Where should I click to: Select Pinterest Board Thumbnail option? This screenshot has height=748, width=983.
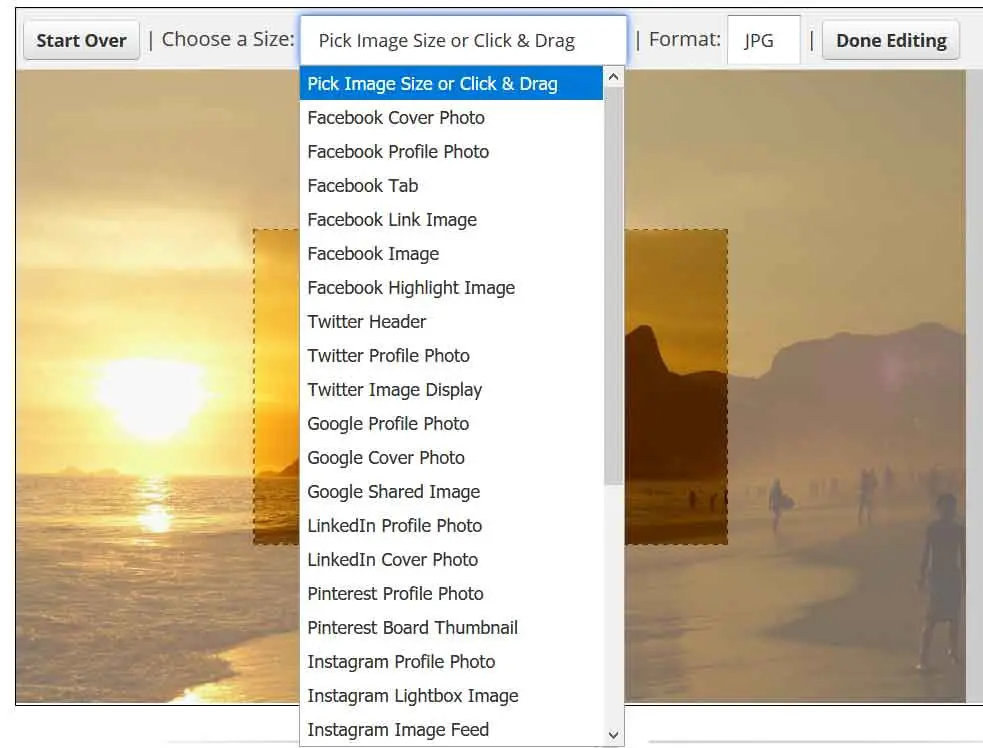point(451,628)
